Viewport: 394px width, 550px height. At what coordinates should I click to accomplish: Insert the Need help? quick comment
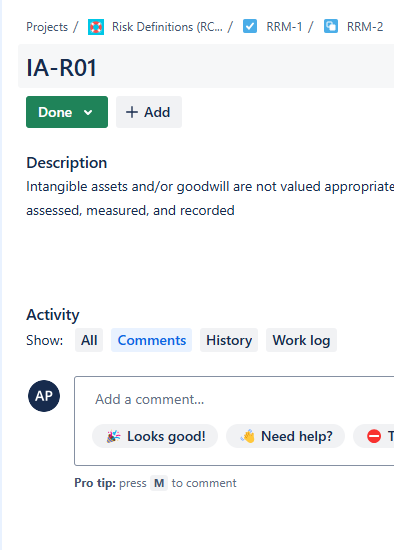286,436
